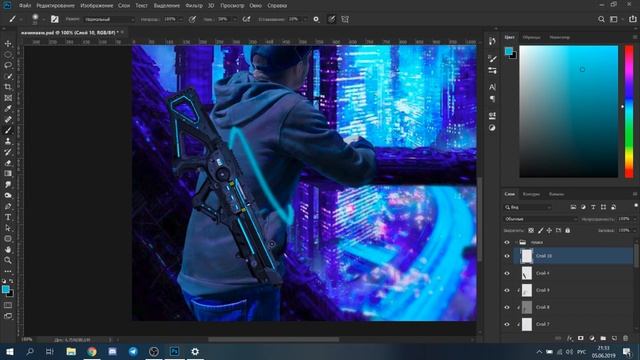Click the share image button
The width and height of the screenshot is (640, 360).
632,19
